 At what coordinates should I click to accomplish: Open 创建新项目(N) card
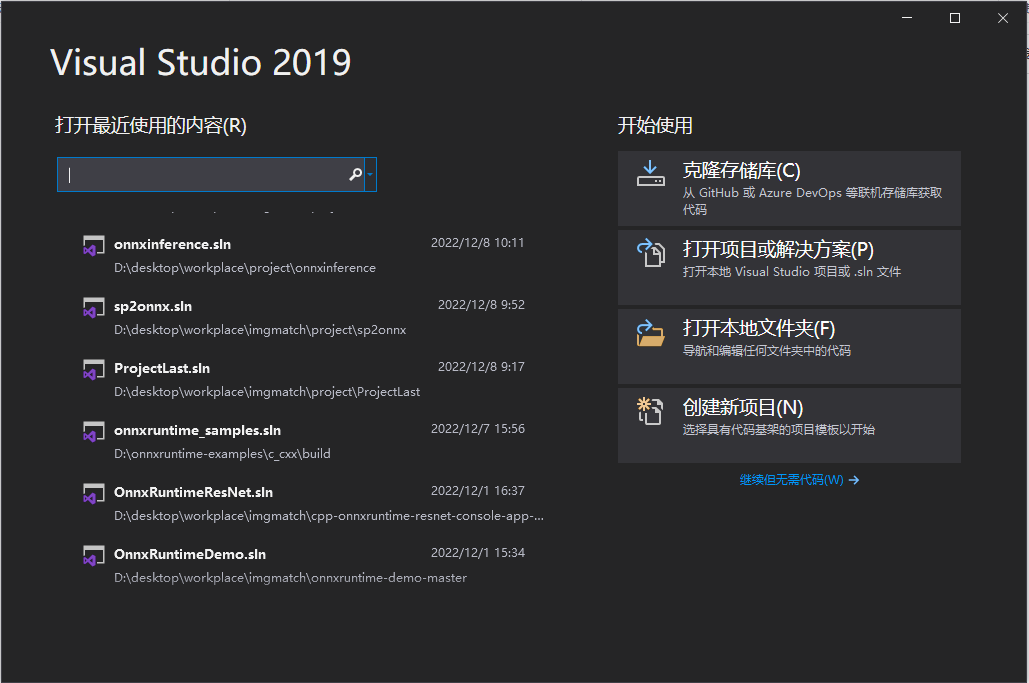789,425
